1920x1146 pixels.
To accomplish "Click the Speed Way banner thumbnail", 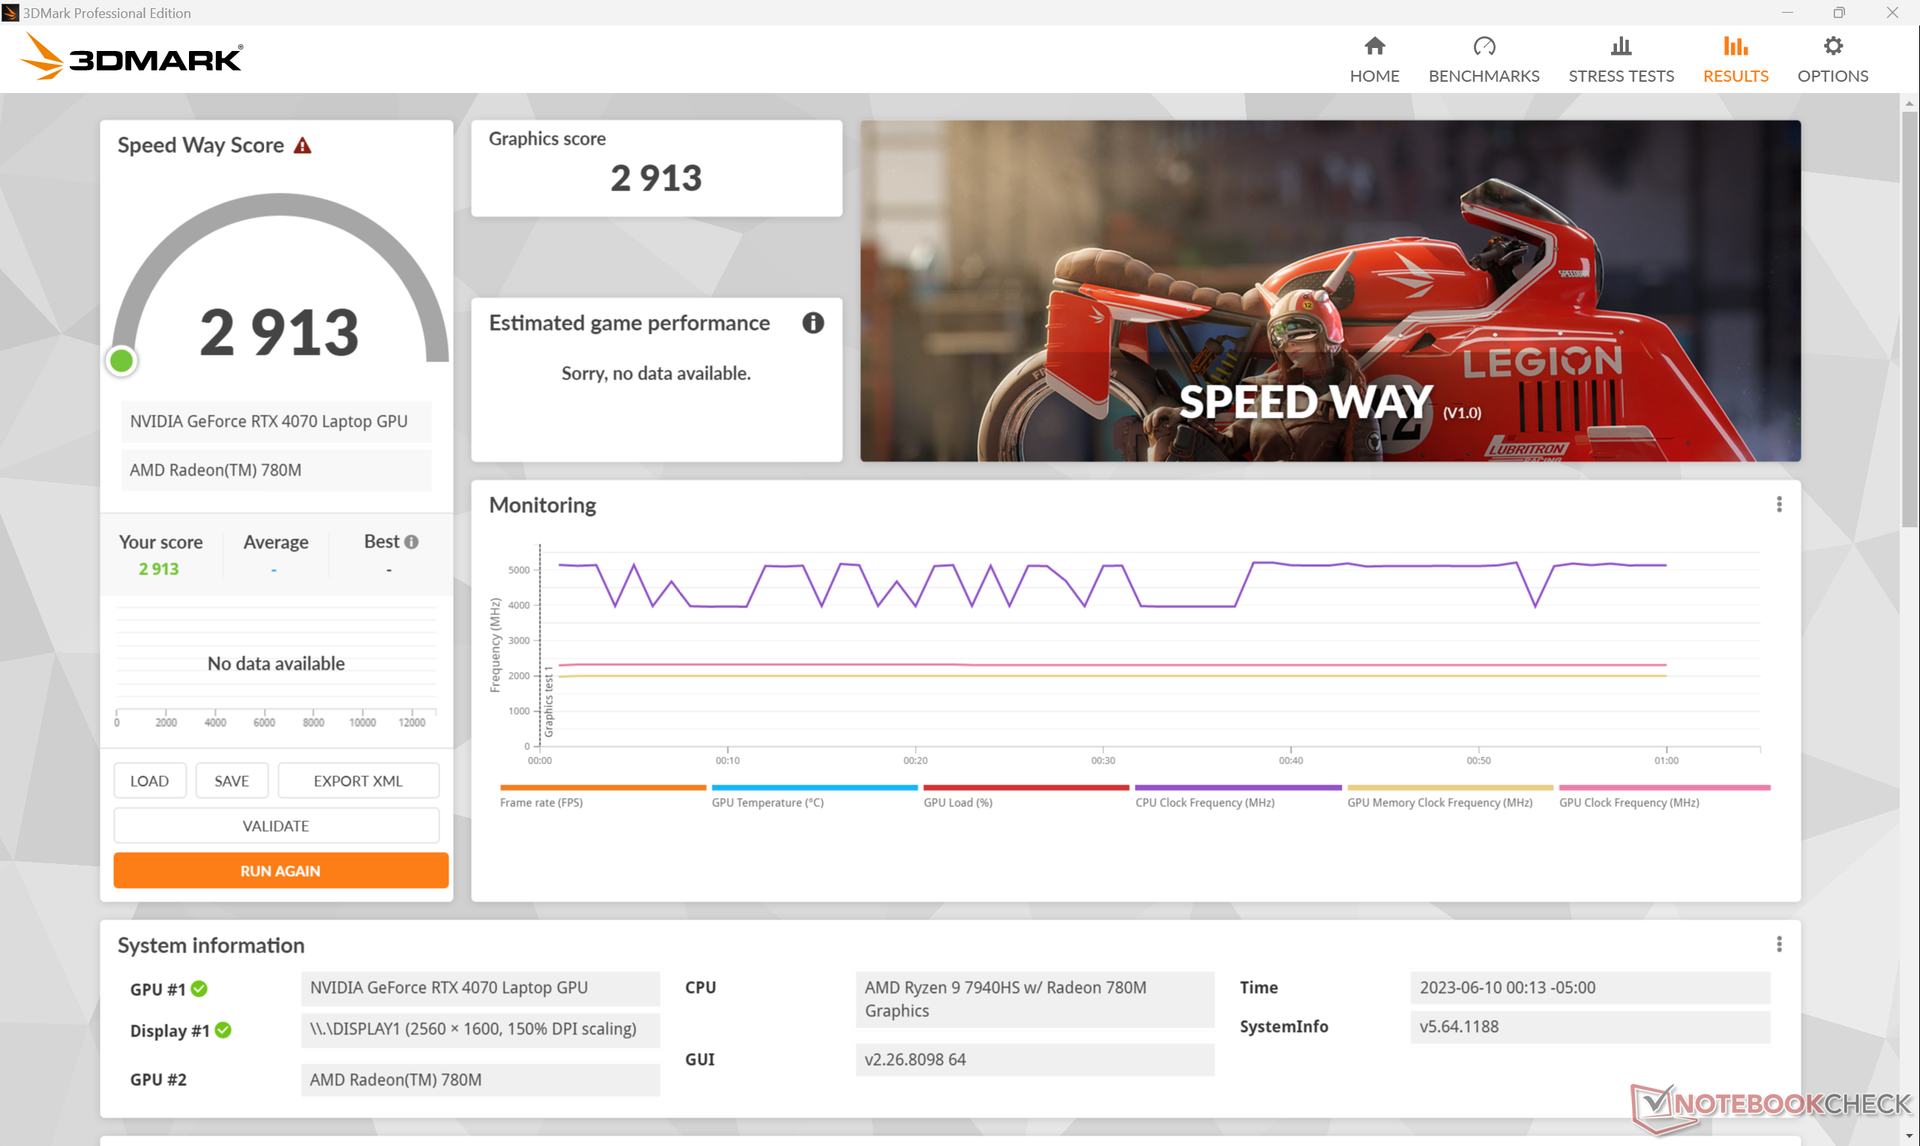I will click(1330, 291).
